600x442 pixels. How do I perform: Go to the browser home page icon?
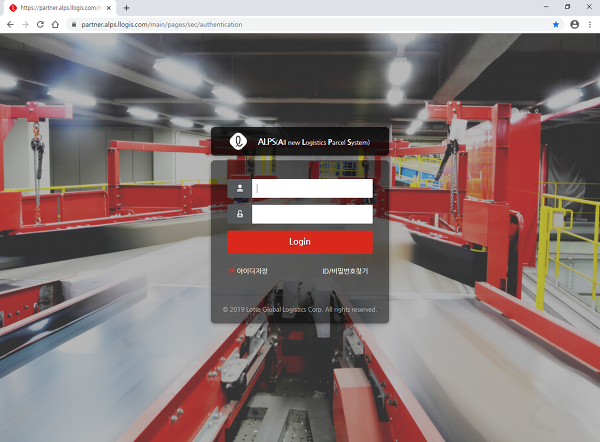point(55,24)
